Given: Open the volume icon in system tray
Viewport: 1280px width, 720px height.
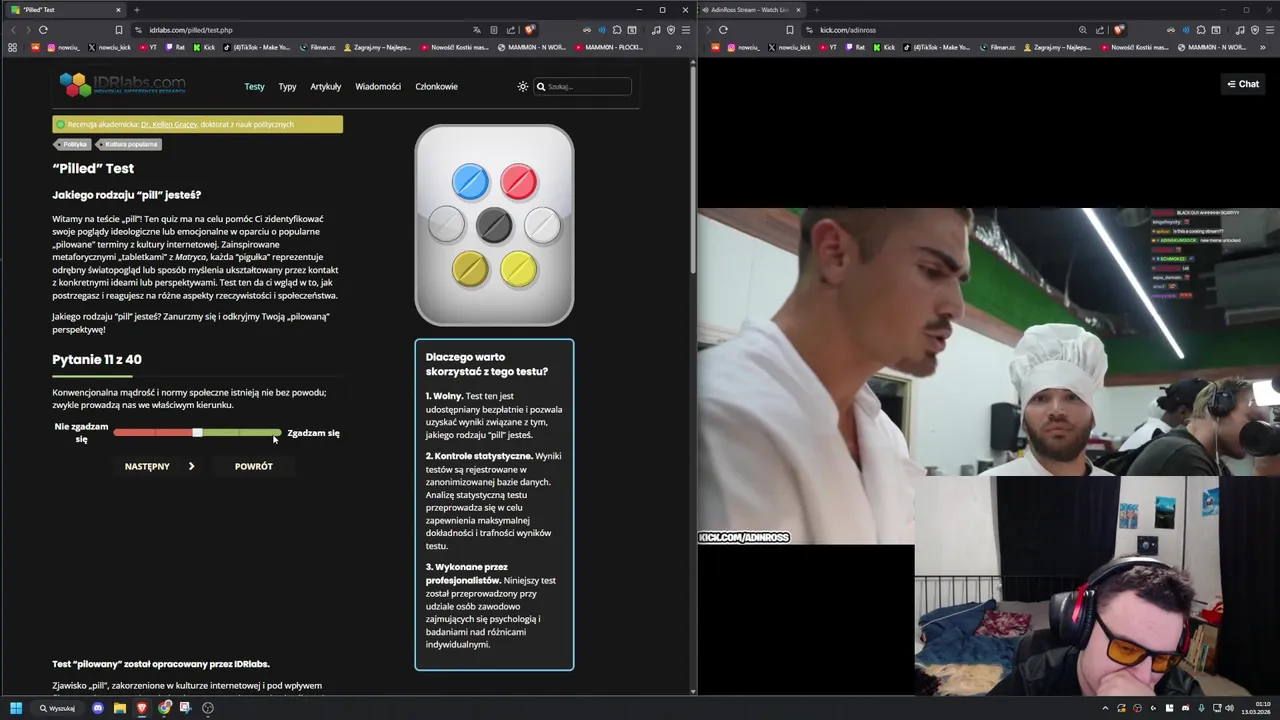Looking at the screenshot, I should click(1229, 708).
